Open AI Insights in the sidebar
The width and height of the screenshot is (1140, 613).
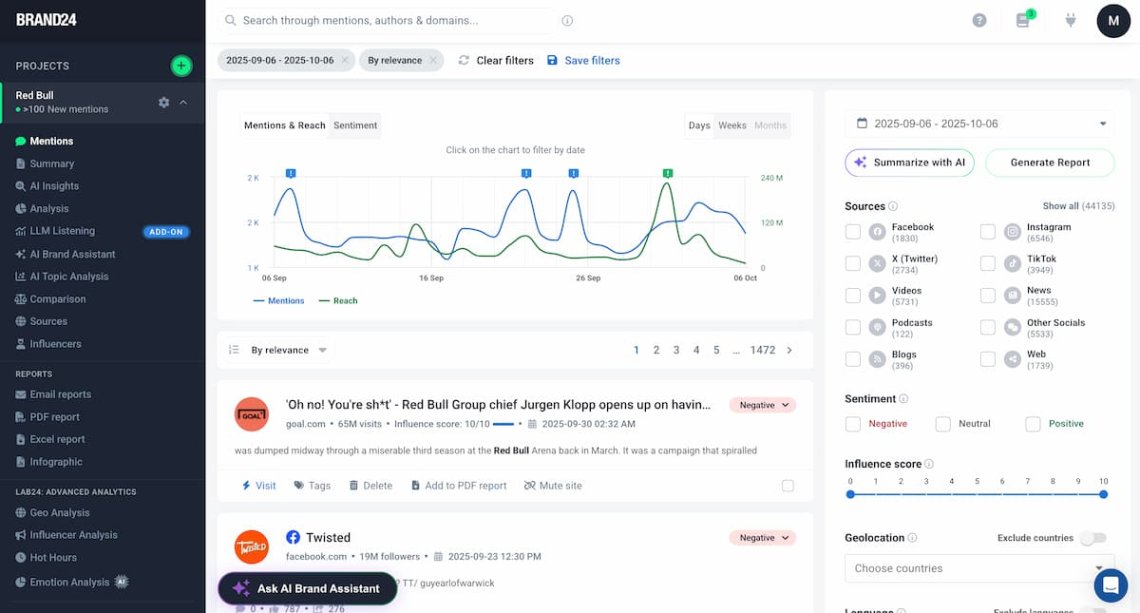[54, 186]
